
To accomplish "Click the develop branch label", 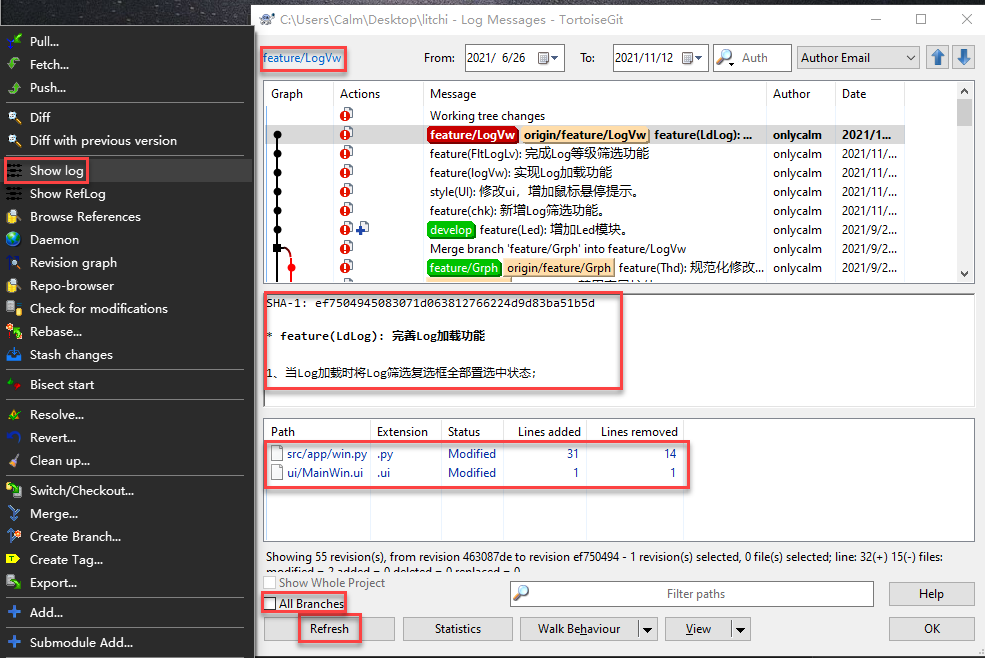I will click(451, 230).
